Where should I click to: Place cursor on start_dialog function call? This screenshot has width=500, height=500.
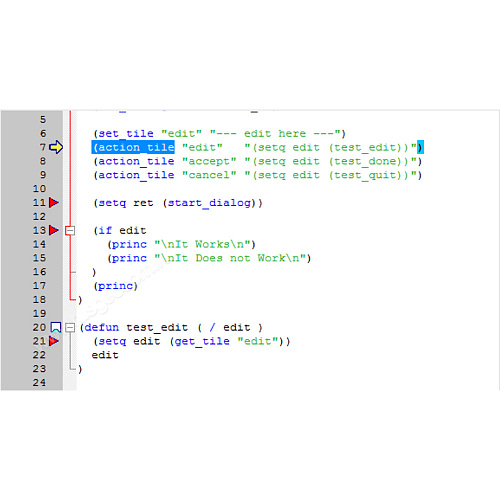209,203
